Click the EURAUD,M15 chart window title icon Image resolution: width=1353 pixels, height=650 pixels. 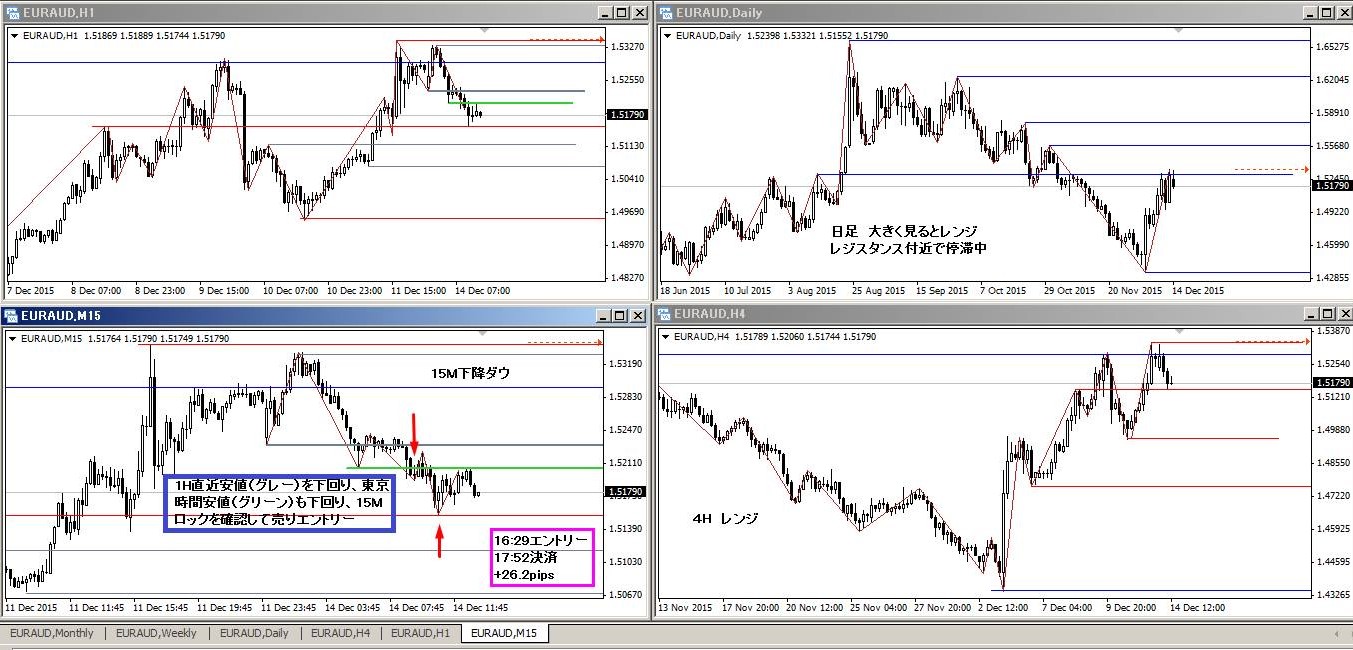pyautogui.click(x=12, y=316)
